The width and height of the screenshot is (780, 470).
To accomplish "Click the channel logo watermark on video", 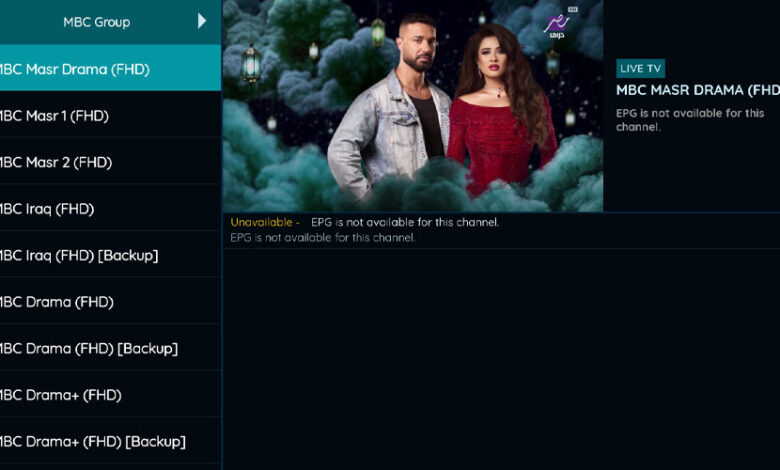I will tap(559, 23).
